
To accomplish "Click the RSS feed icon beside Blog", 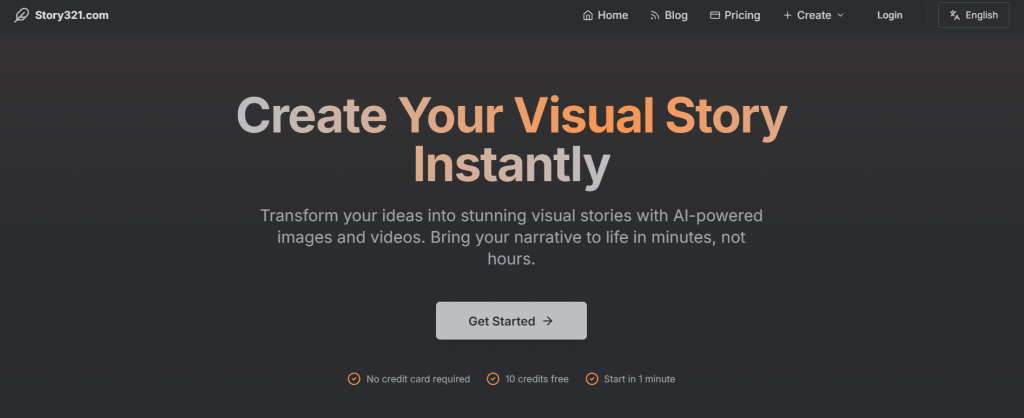I will [x=655, y=15].
